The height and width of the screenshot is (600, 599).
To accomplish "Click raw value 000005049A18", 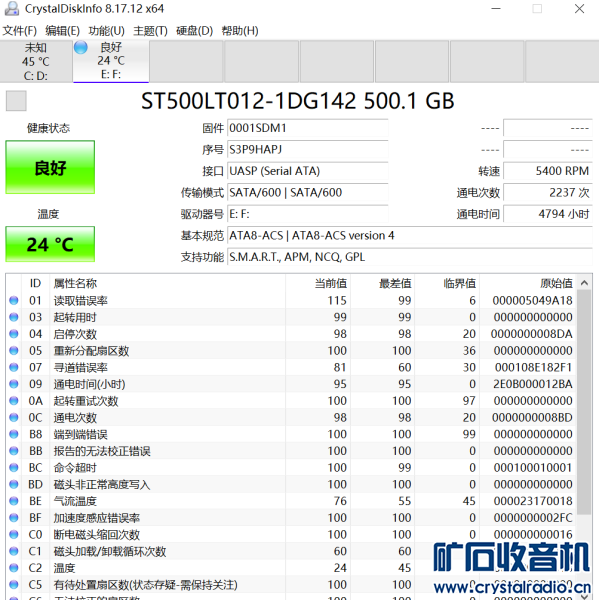I will tap(532, 301).
